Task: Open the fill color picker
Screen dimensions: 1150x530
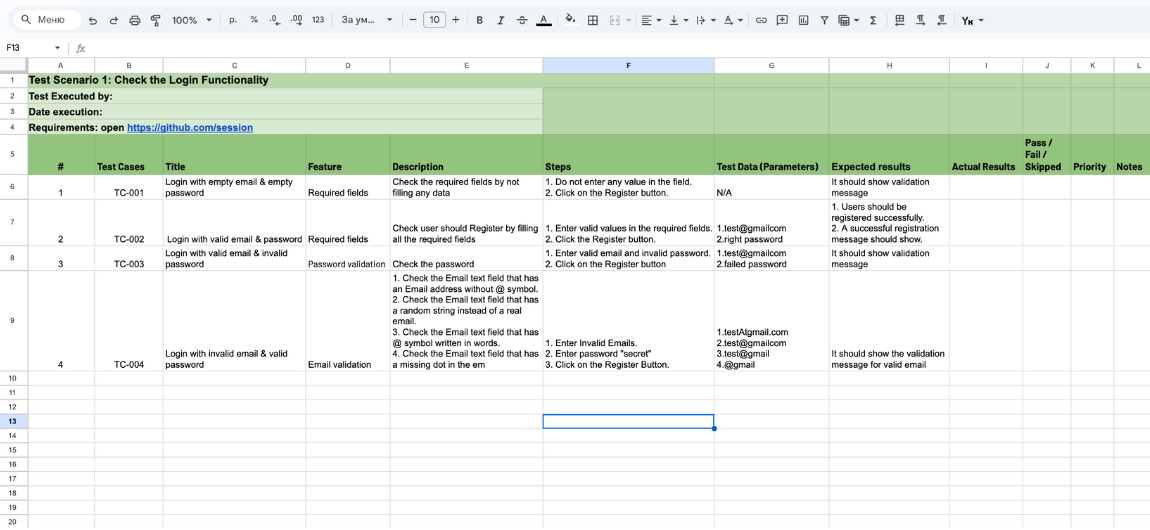Action: click(x=571, y=21)
